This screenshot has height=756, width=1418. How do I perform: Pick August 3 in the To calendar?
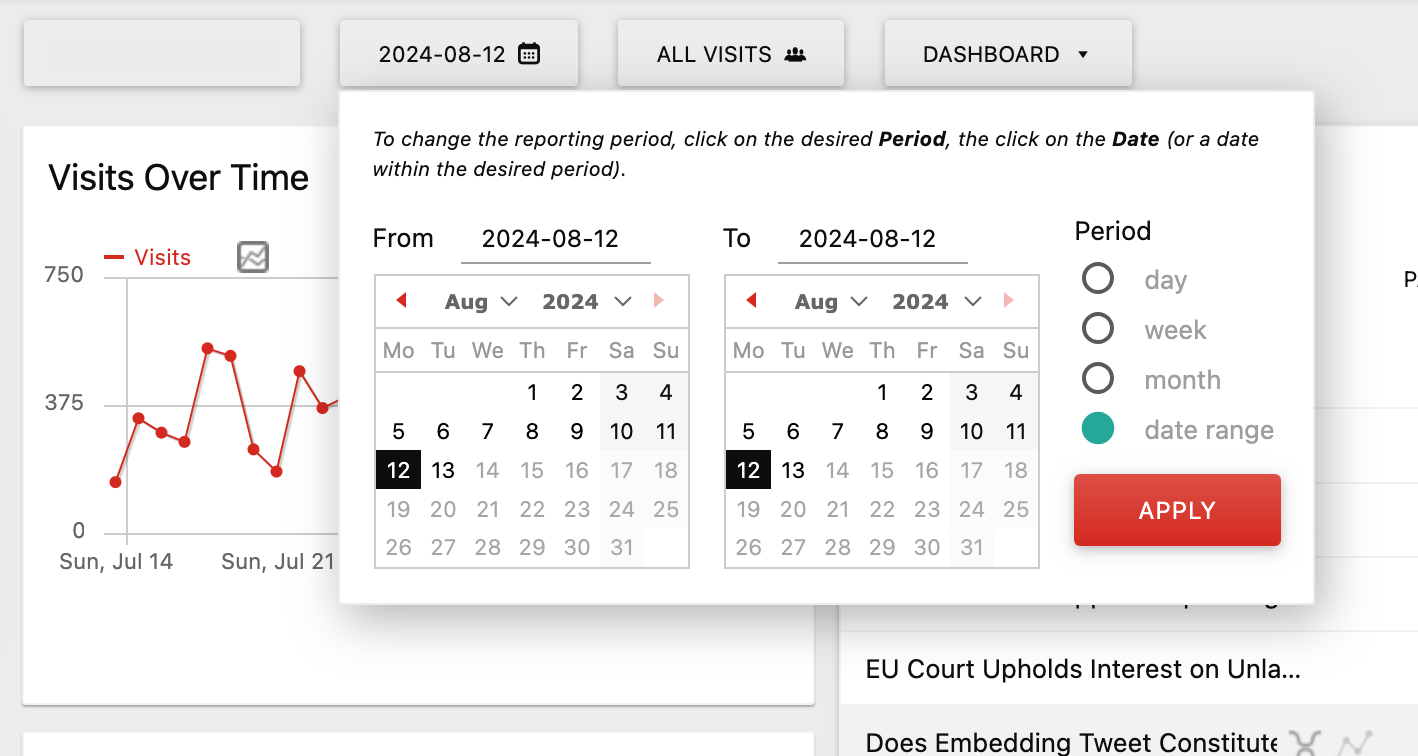point(971,392)
